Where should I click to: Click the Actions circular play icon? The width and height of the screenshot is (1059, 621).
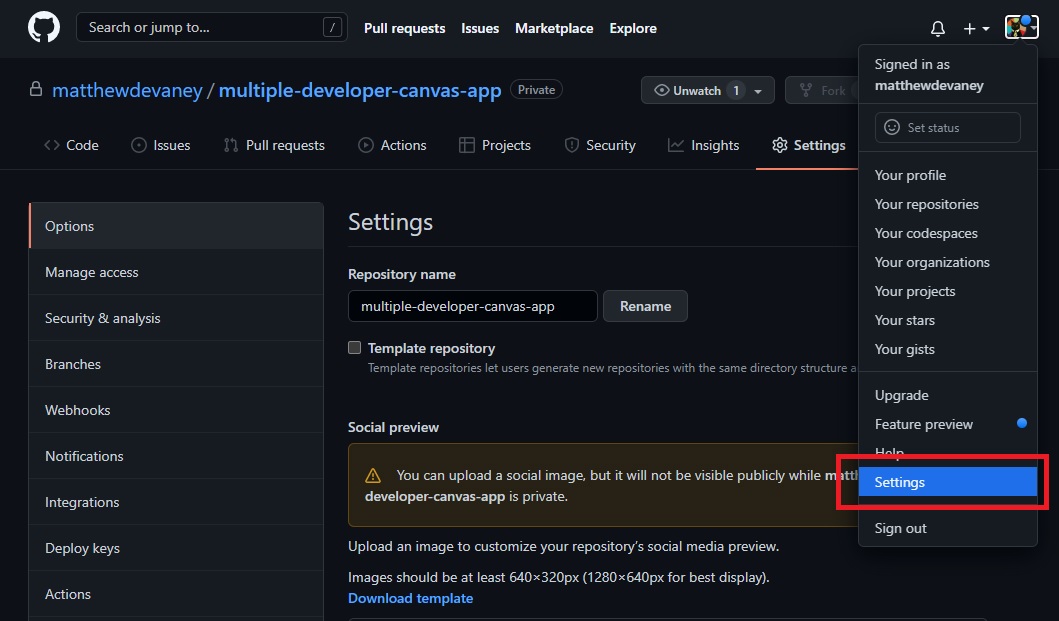[365, 145]
